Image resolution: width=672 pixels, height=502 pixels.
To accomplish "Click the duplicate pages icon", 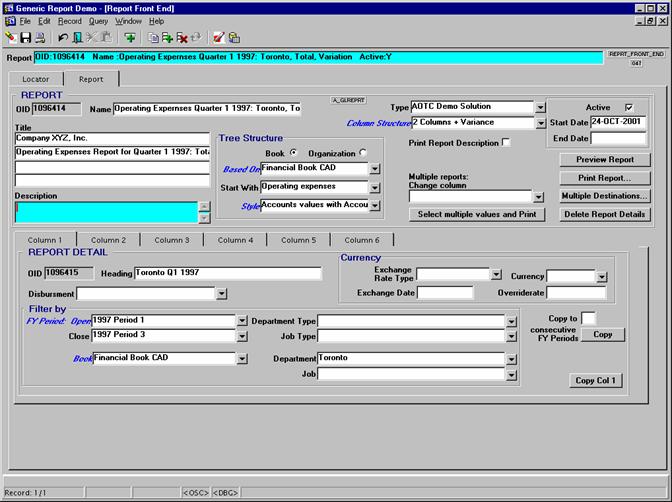I will [x=153, y=38].
